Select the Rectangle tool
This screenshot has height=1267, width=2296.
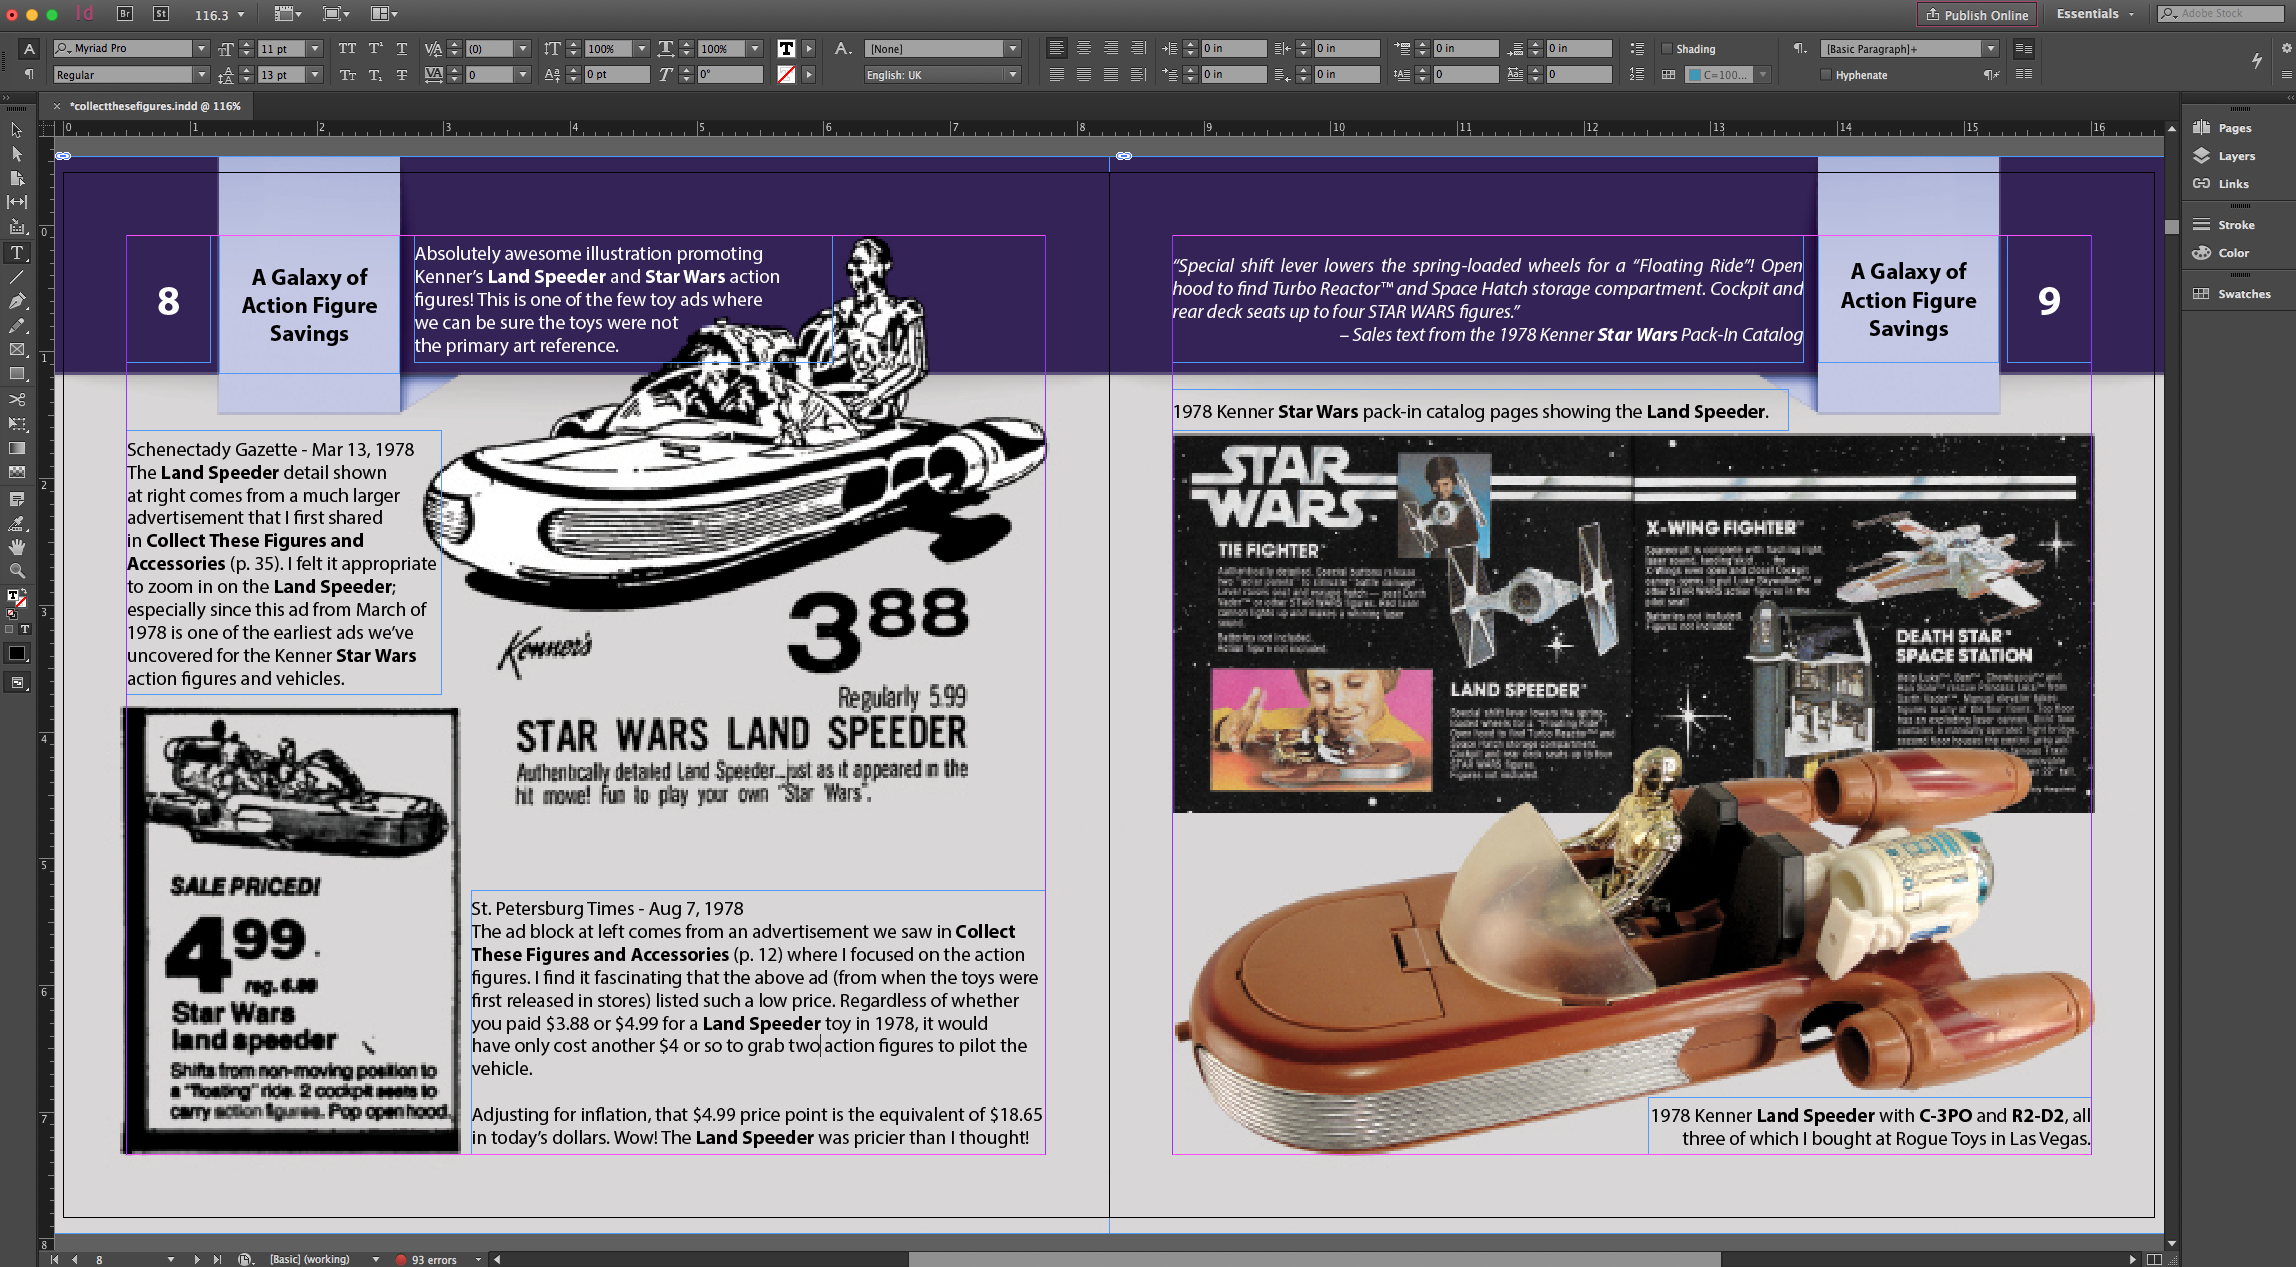pos(17,374)
